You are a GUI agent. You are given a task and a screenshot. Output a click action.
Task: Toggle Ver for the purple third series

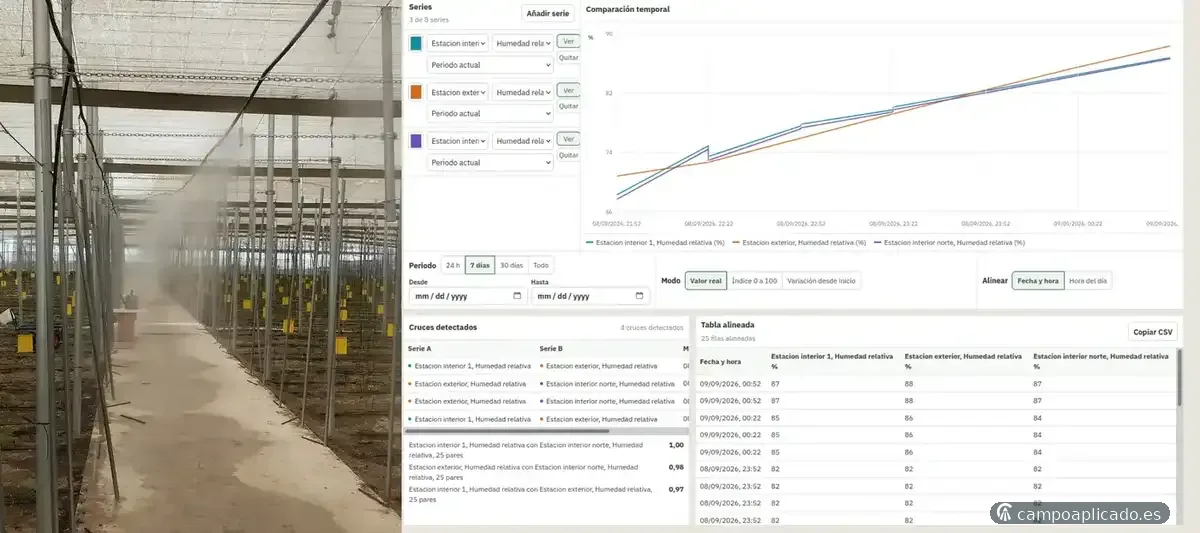click(x=568, y=139)
